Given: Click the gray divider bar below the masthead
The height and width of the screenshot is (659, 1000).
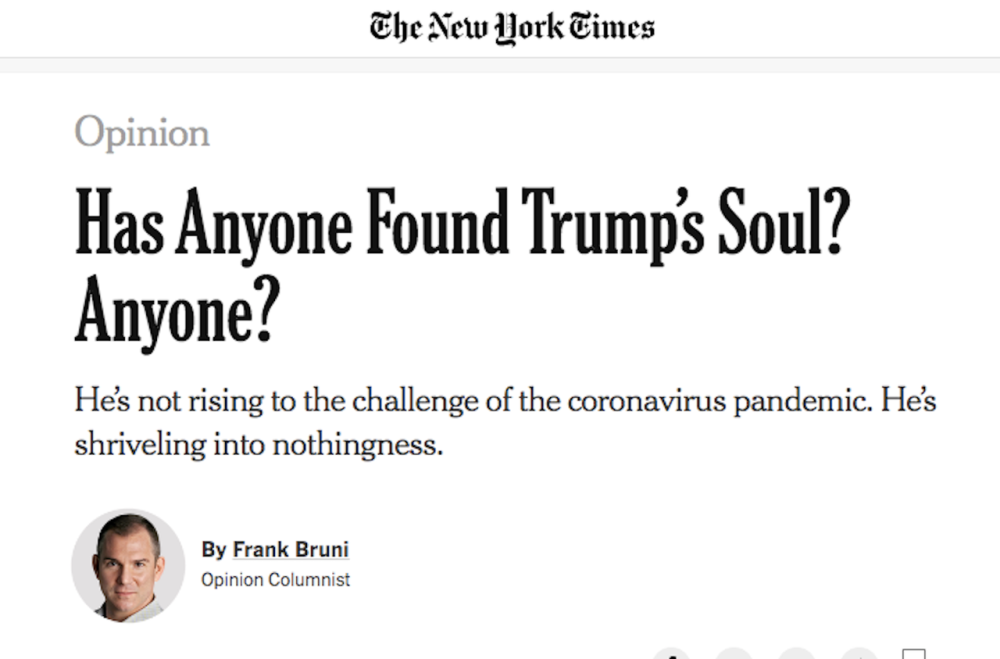Looking at the screenshot, I should (500, 65).
